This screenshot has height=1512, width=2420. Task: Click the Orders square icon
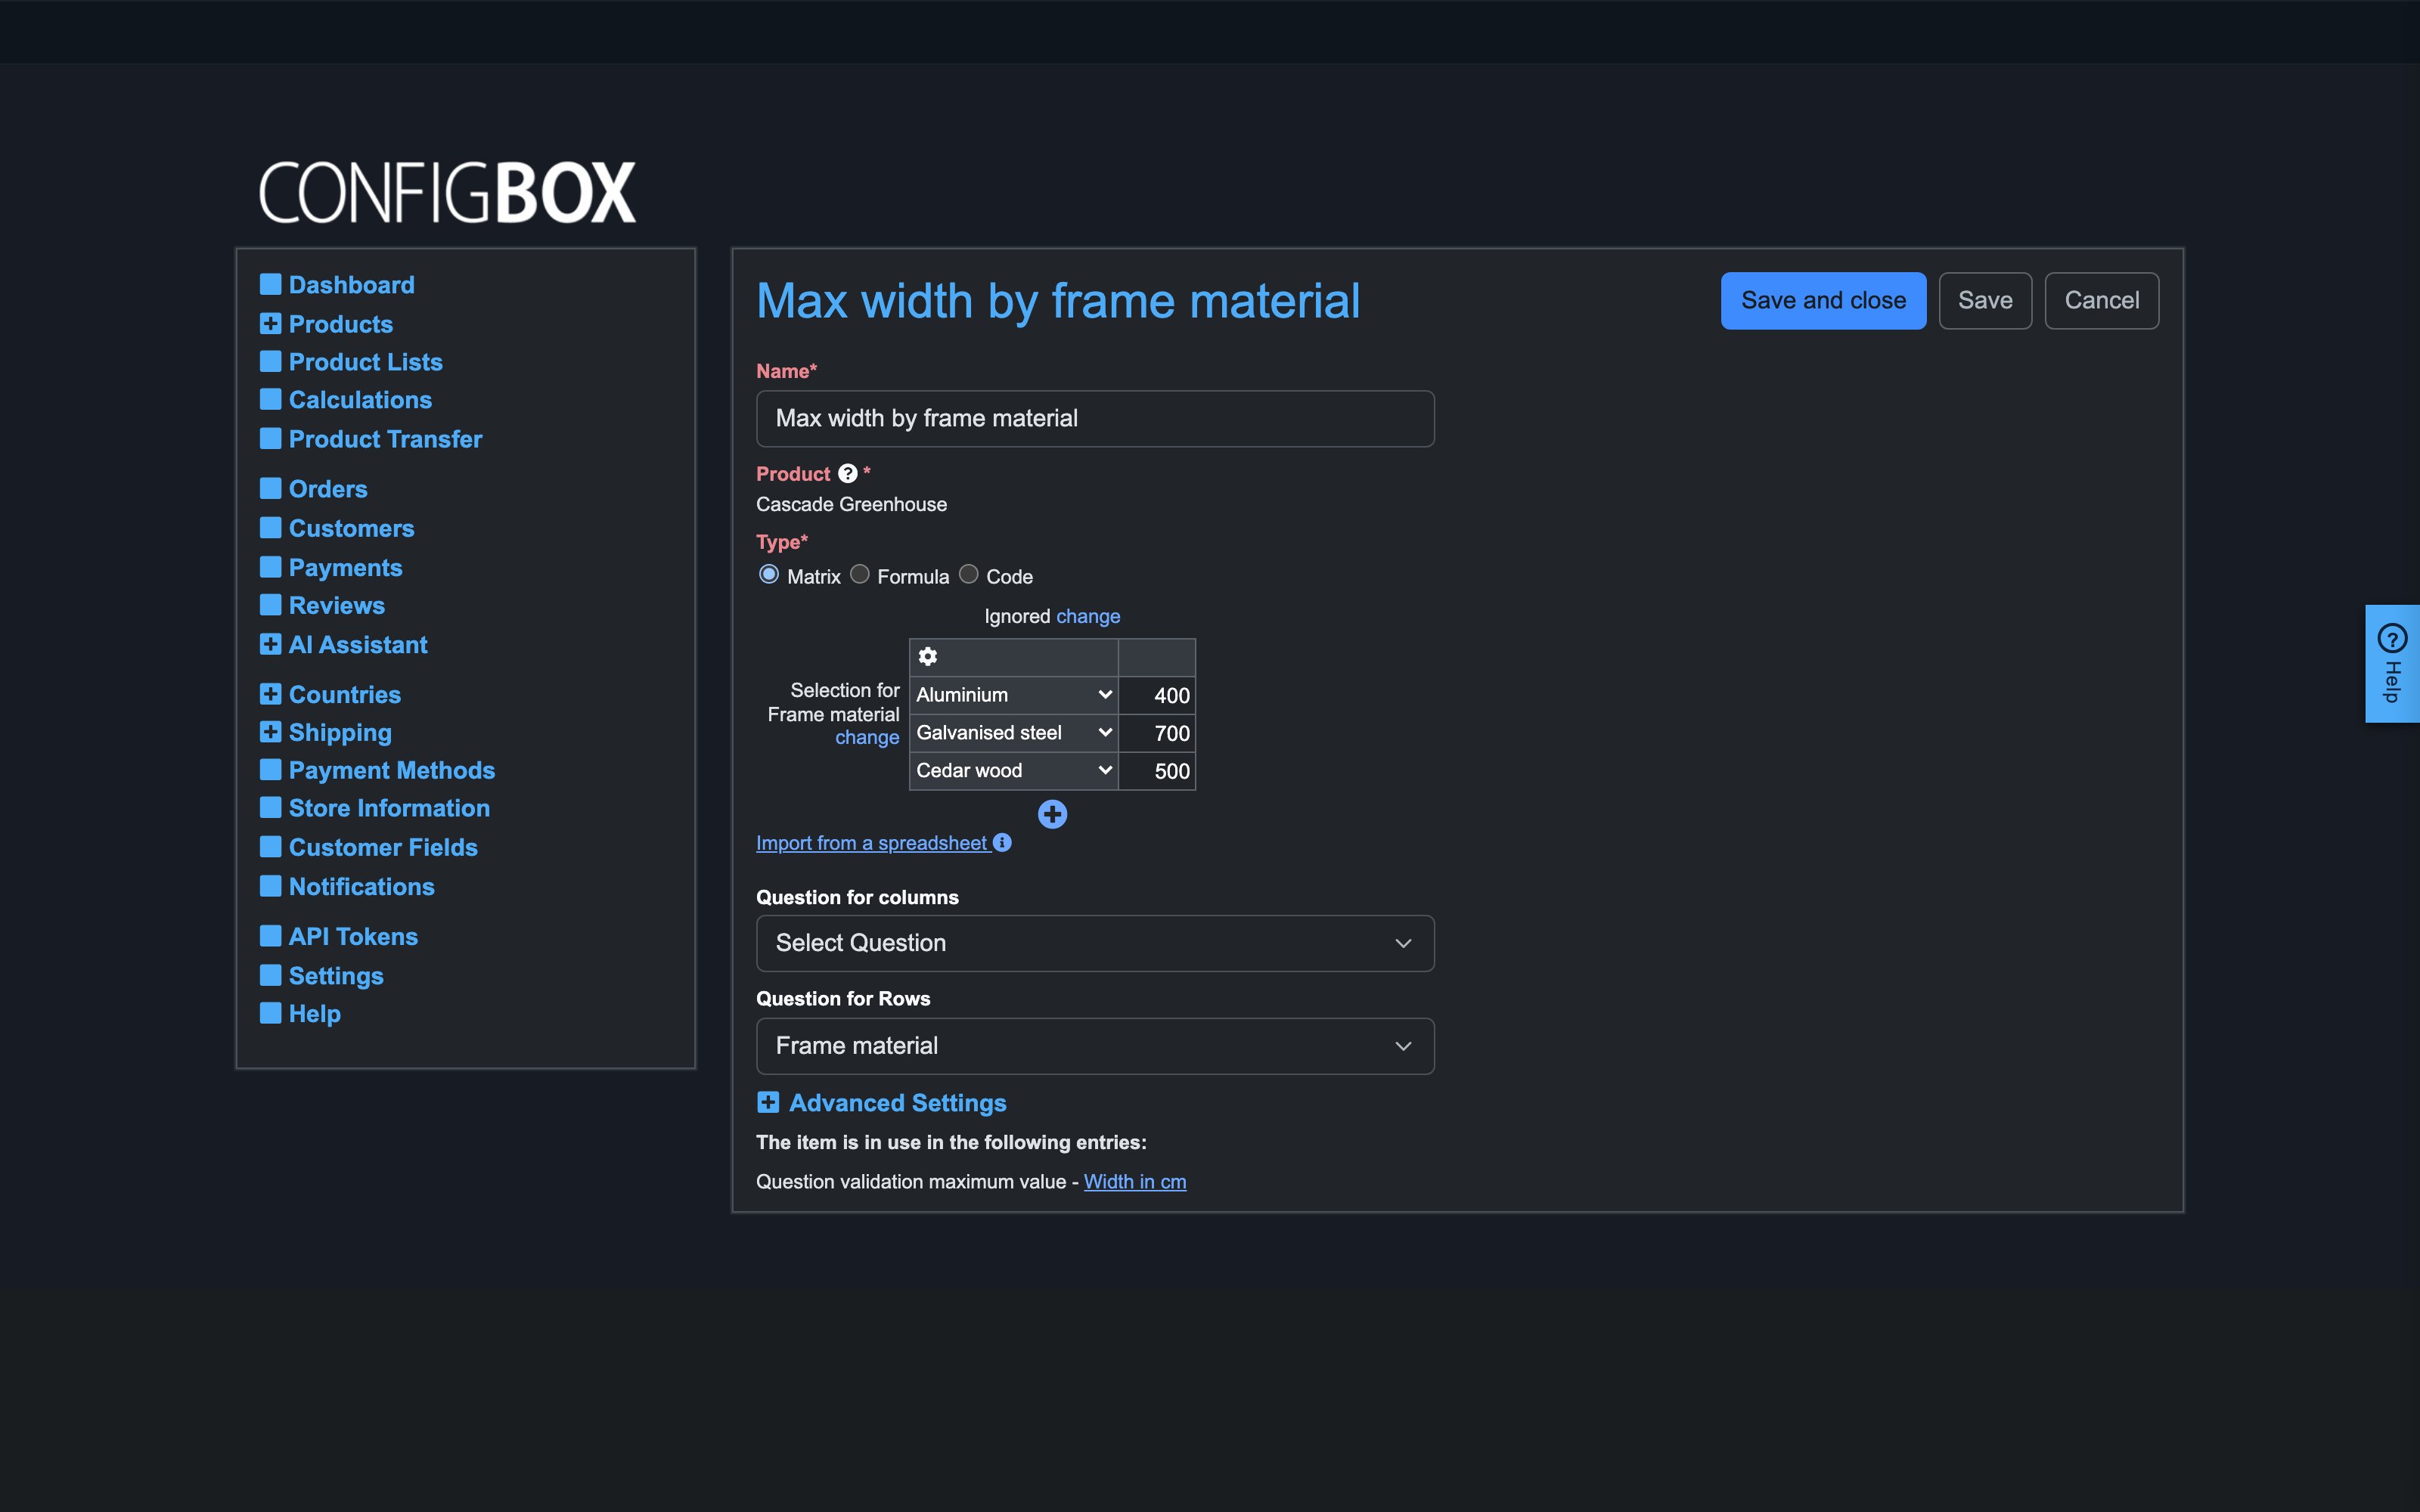point(270,488)
